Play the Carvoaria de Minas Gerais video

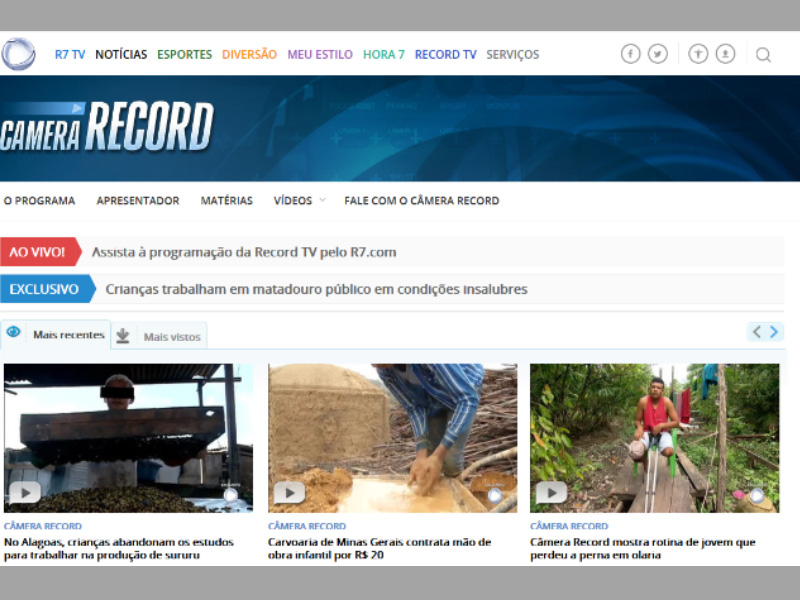point(289,492)
